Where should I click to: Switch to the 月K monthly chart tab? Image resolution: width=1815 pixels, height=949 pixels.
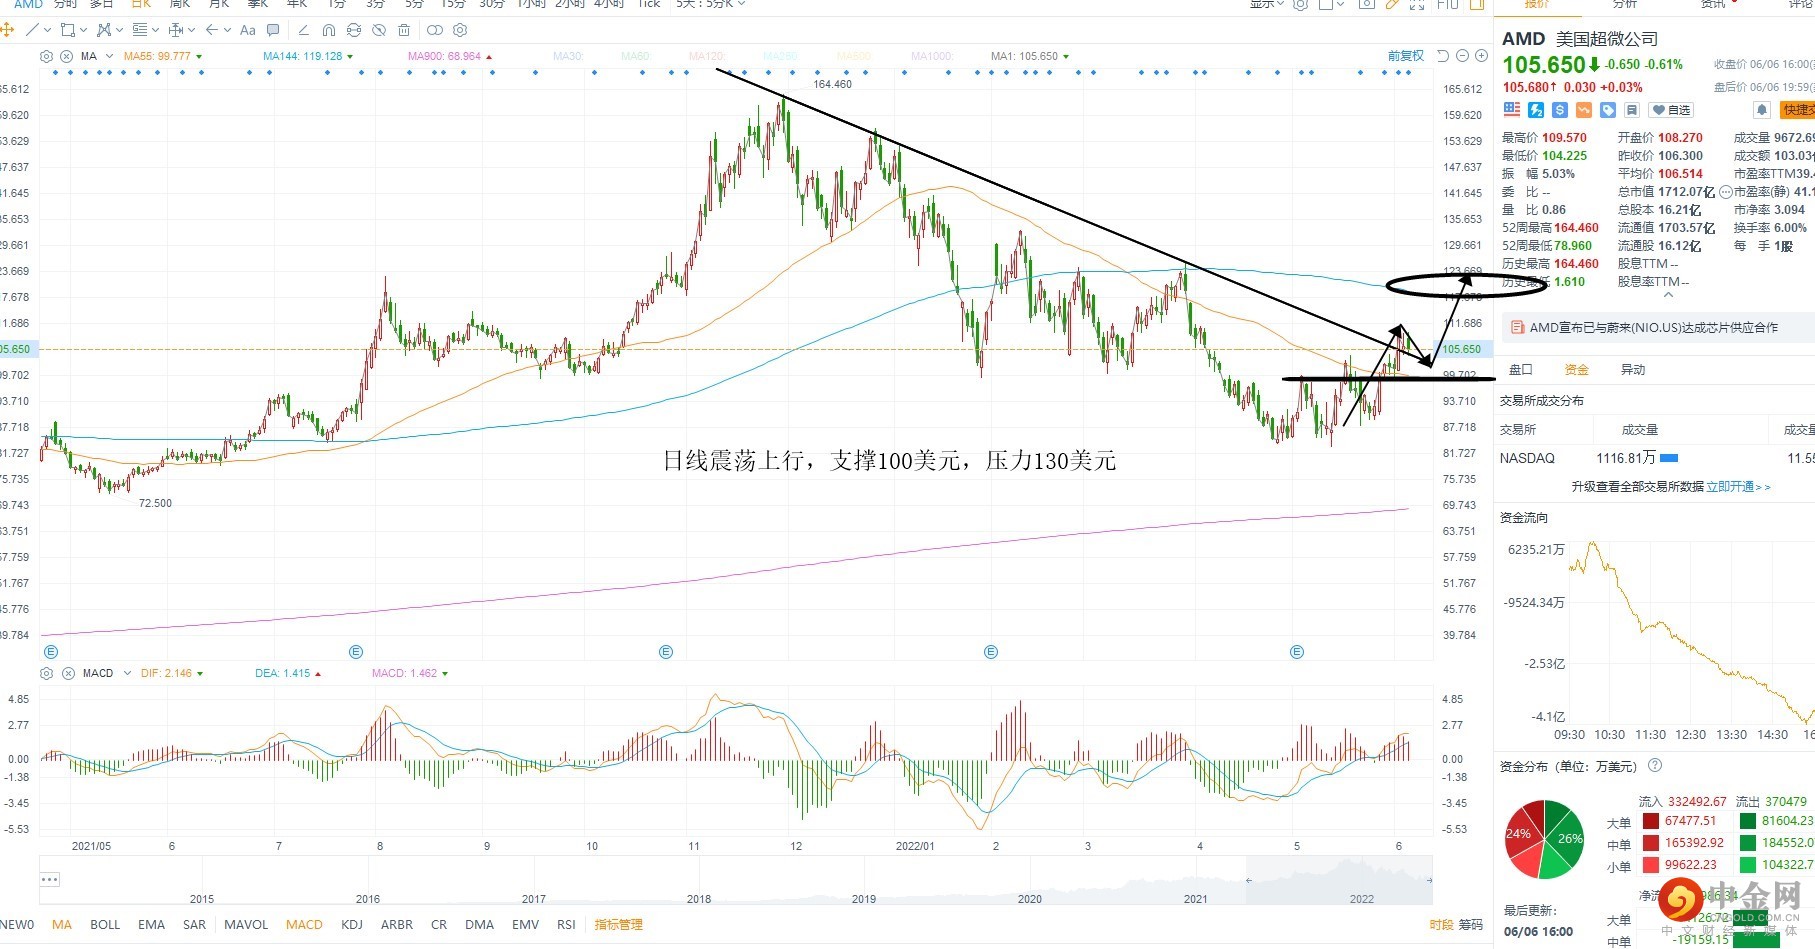click(x=219, y=4)
